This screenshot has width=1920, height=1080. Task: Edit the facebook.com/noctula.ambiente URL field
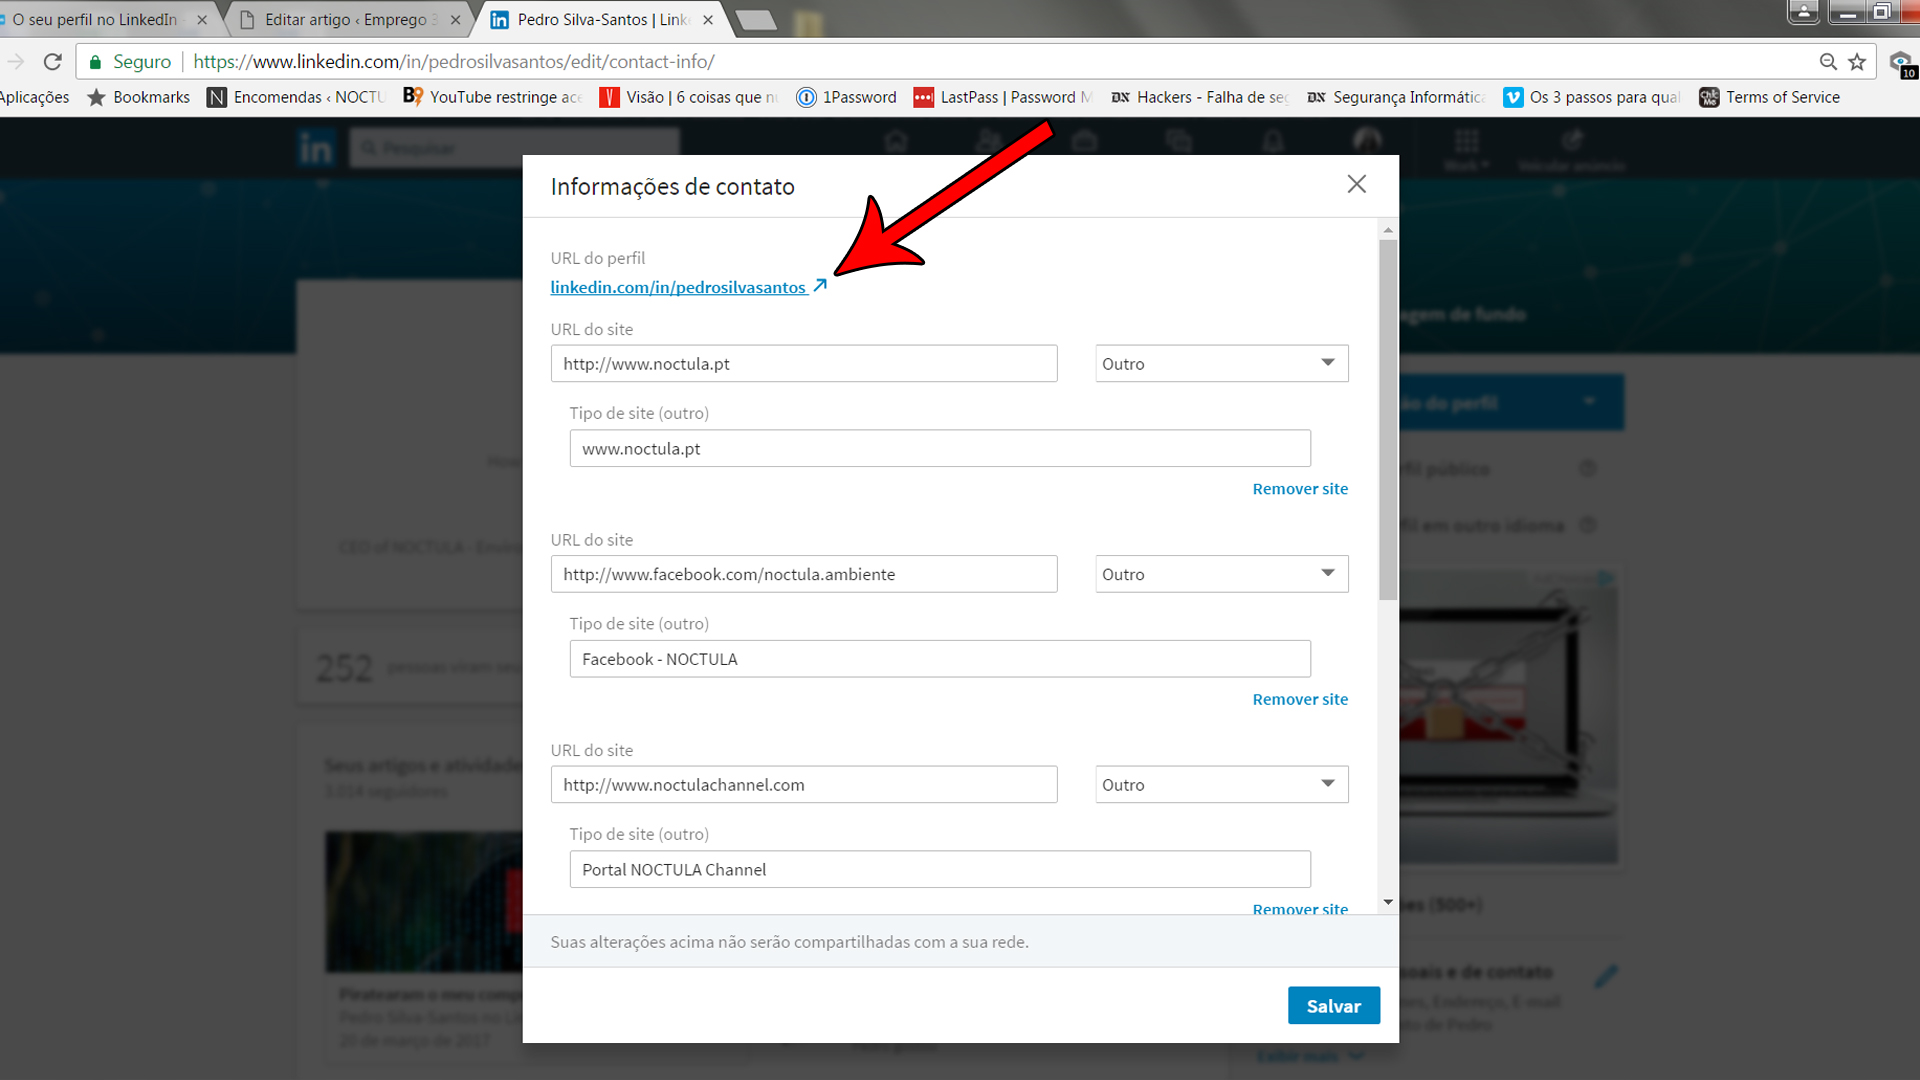pyautogui.click(x=803, y=574)
